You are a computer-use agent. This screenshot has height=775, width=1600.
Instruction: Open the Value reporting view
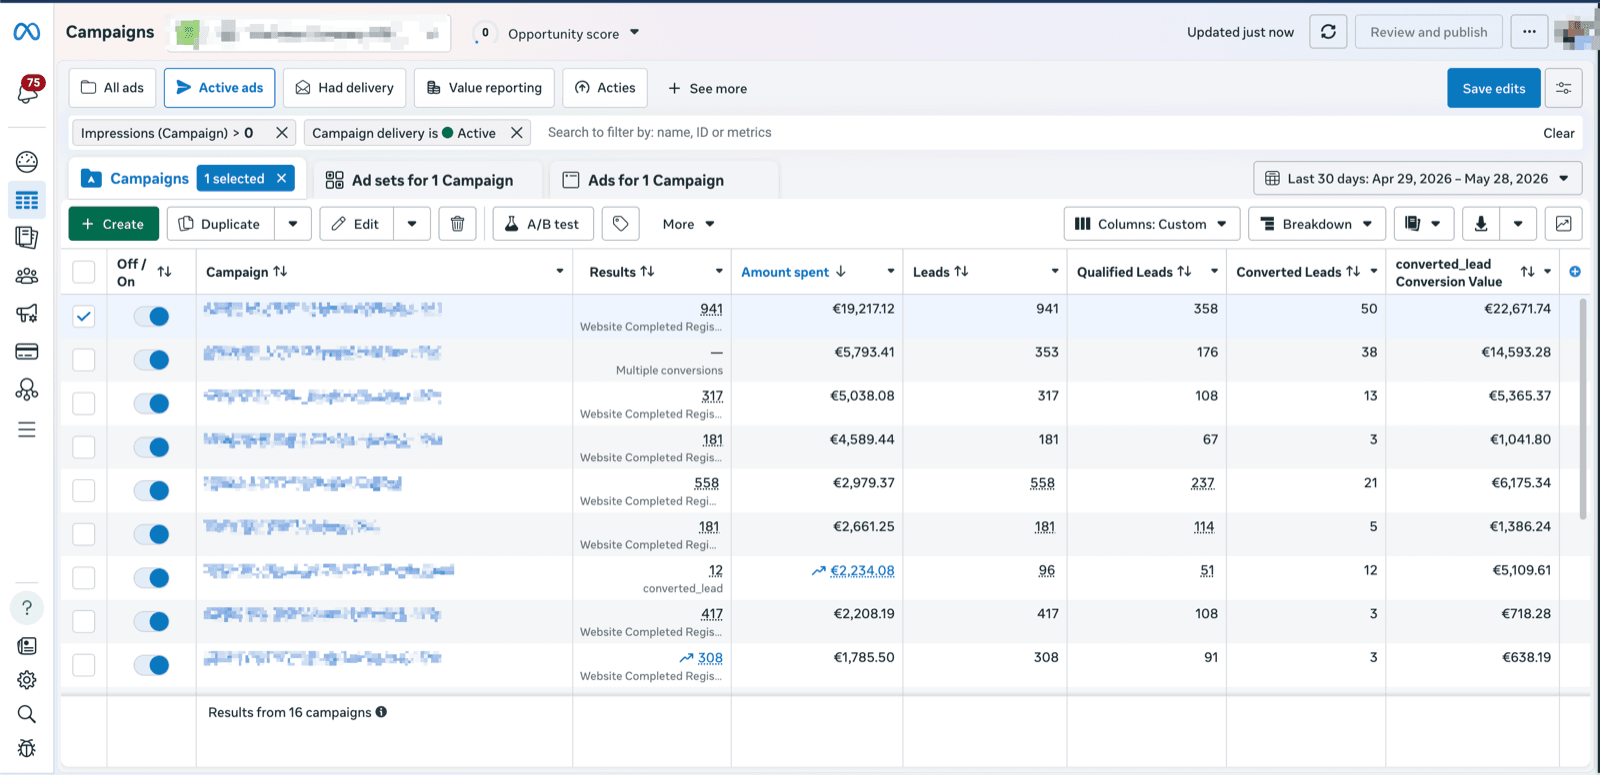[484, 88]
